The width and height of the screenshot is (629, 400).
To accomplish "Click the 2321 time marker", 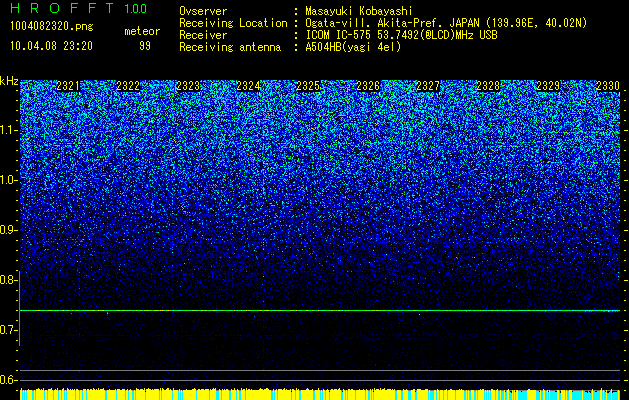I will (x=68, y=86).
